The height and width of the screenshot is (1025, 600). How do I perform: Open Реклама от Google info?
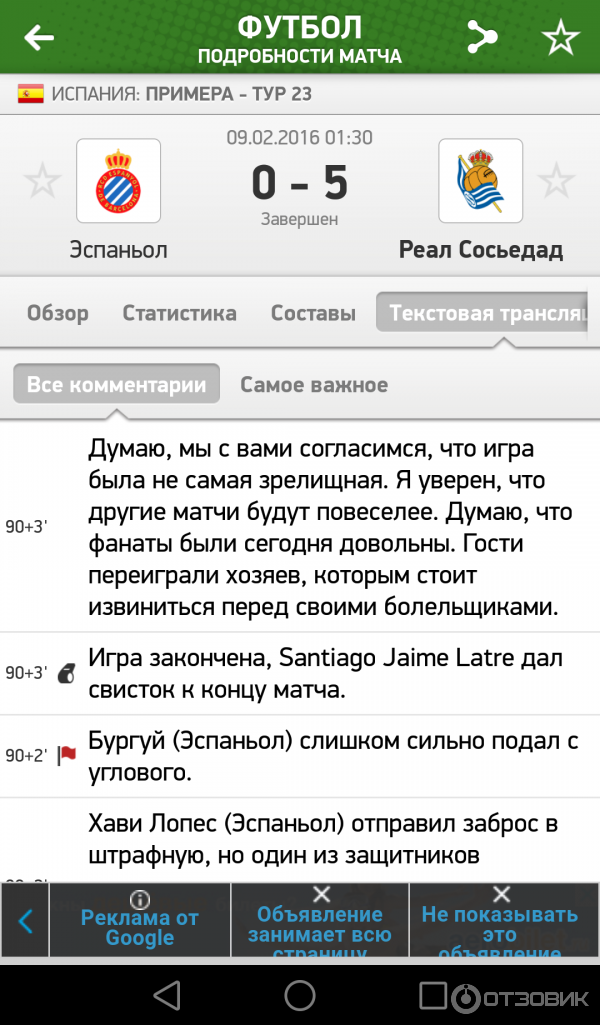point(140,920)
